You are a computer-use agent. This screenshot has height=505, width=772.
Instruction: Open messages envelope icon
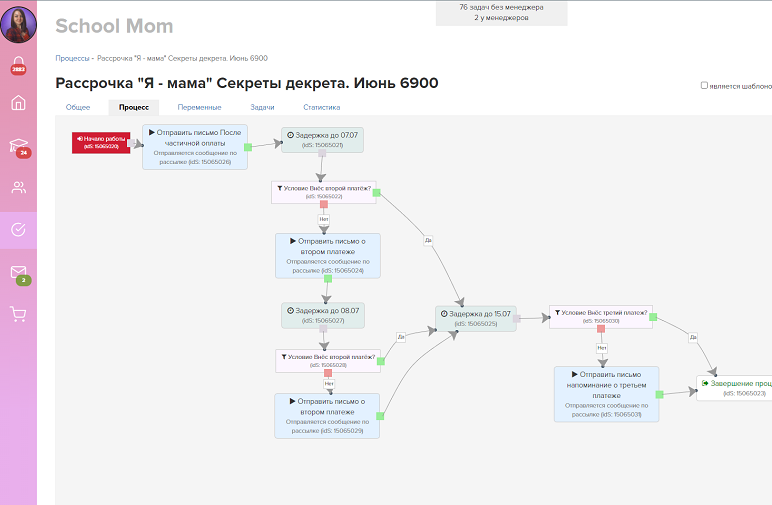point(18,272)
